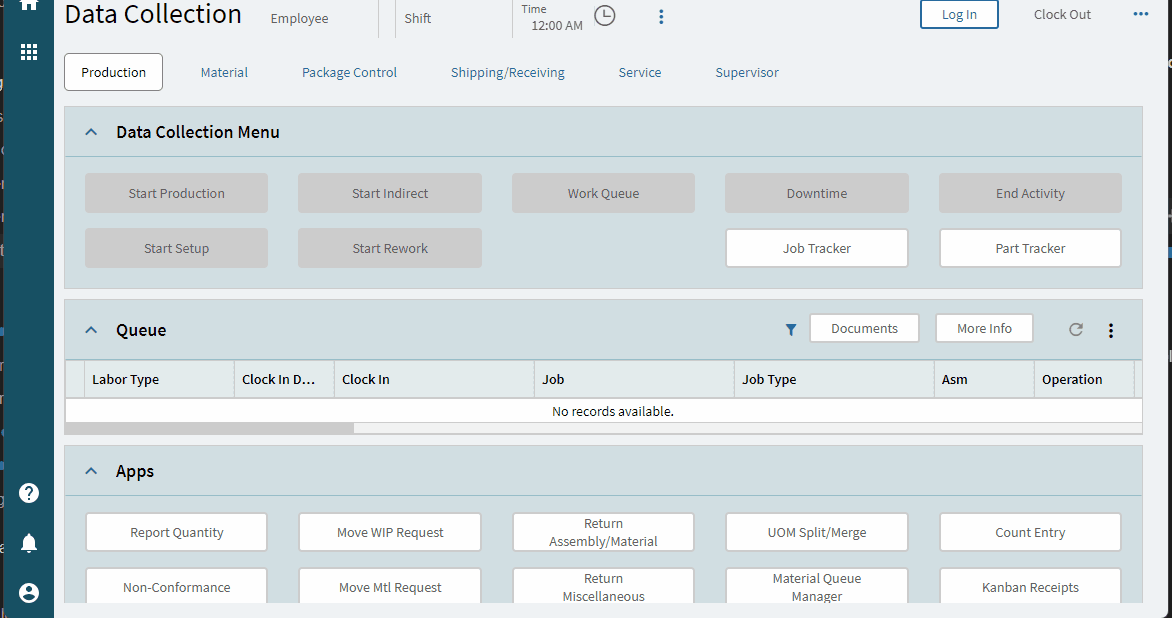Click the clock icon beside Time

[605, 16]
